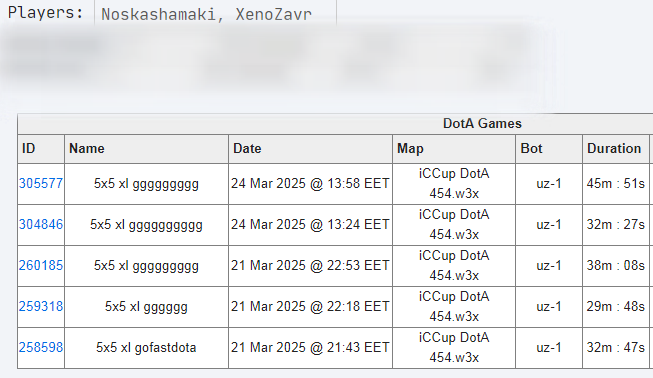Screen dimensions: 653x378
Task: Open game ID 305577 link
Action: [x=41, y=184]
